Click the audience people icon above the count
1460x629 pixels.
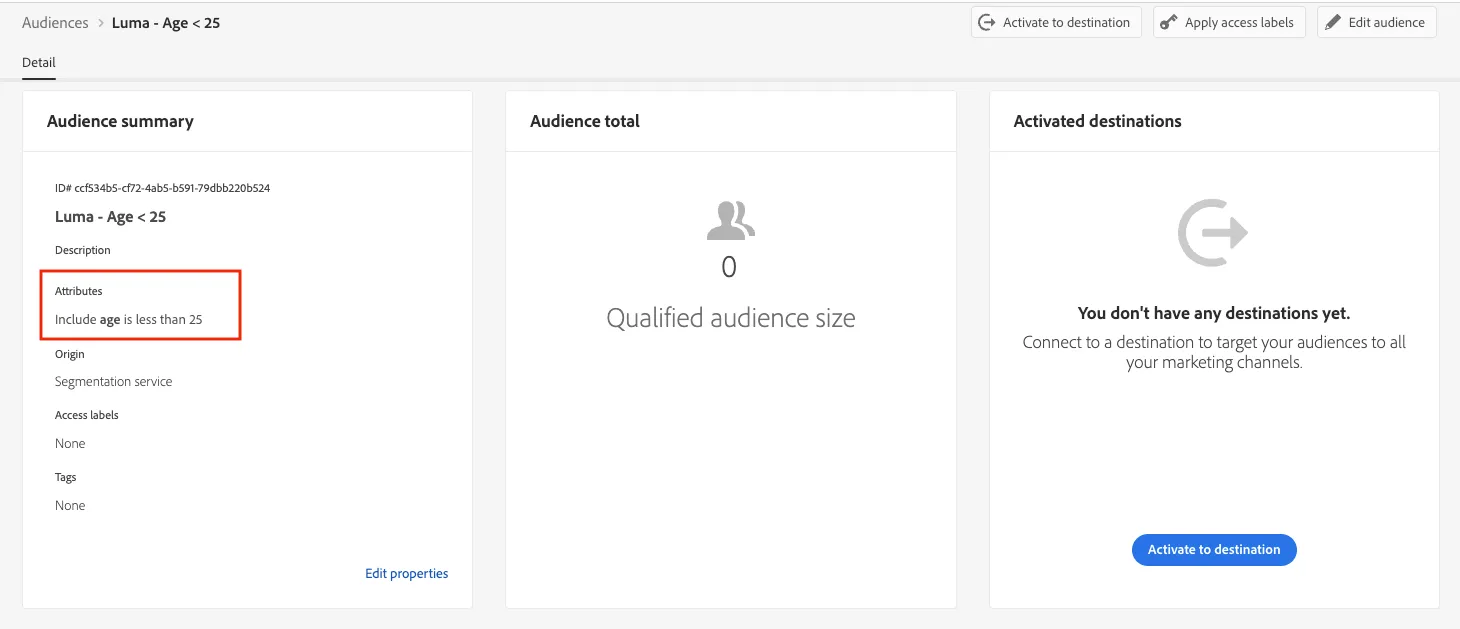(730, 220)
